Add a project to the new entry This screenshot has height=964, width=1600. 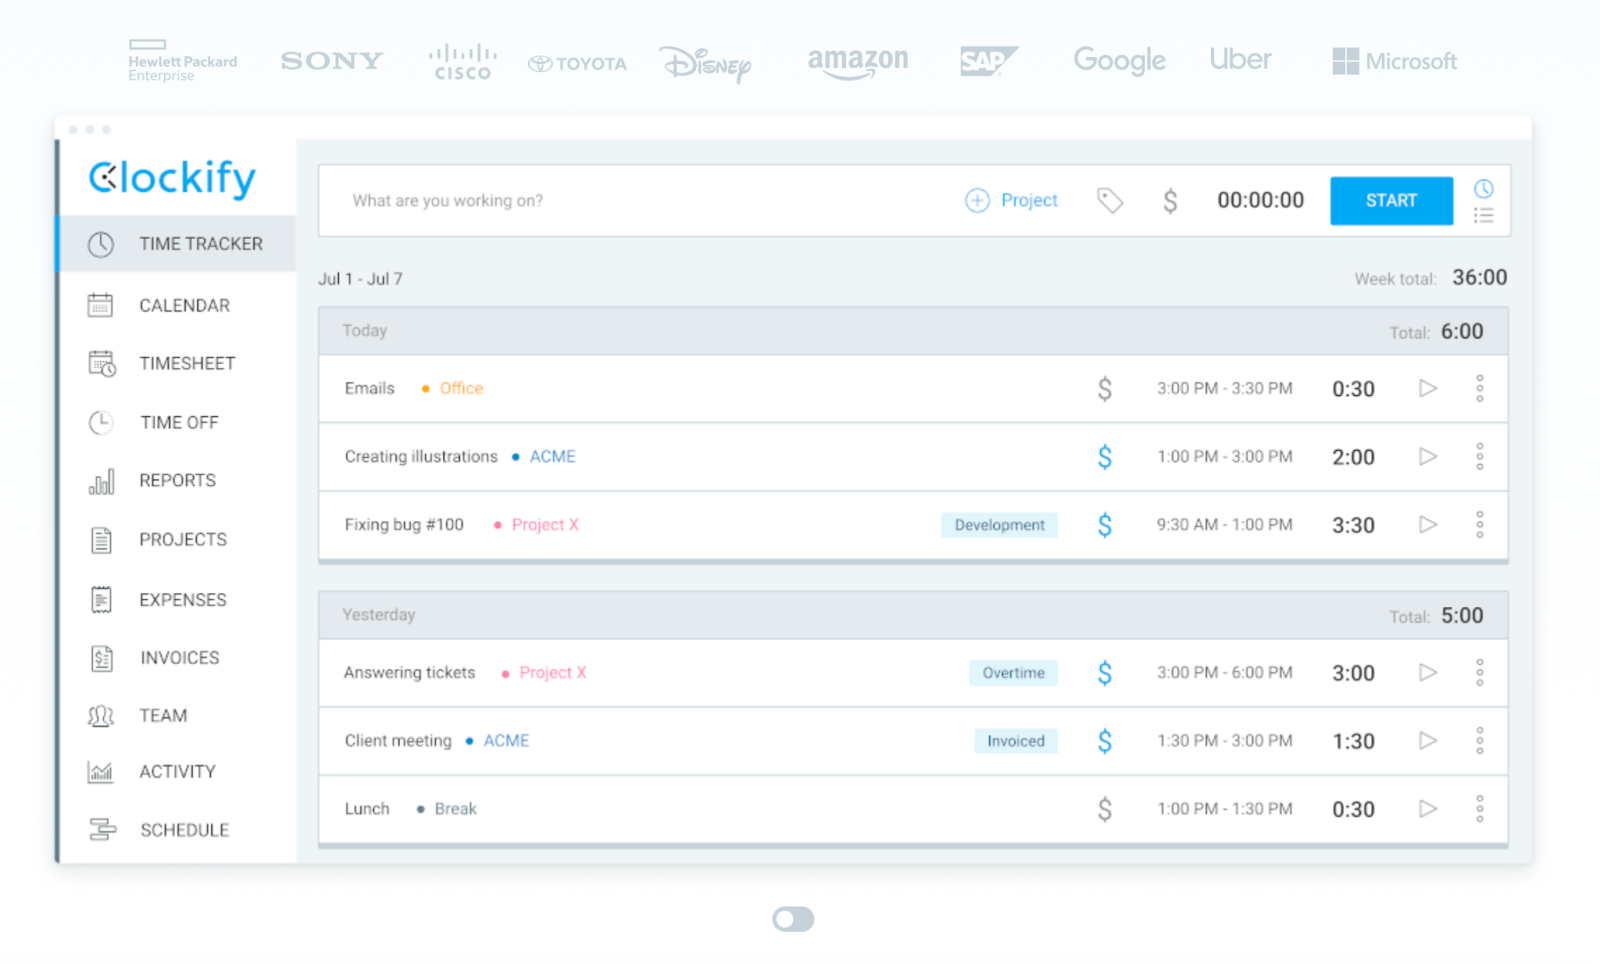[1011, 200]
